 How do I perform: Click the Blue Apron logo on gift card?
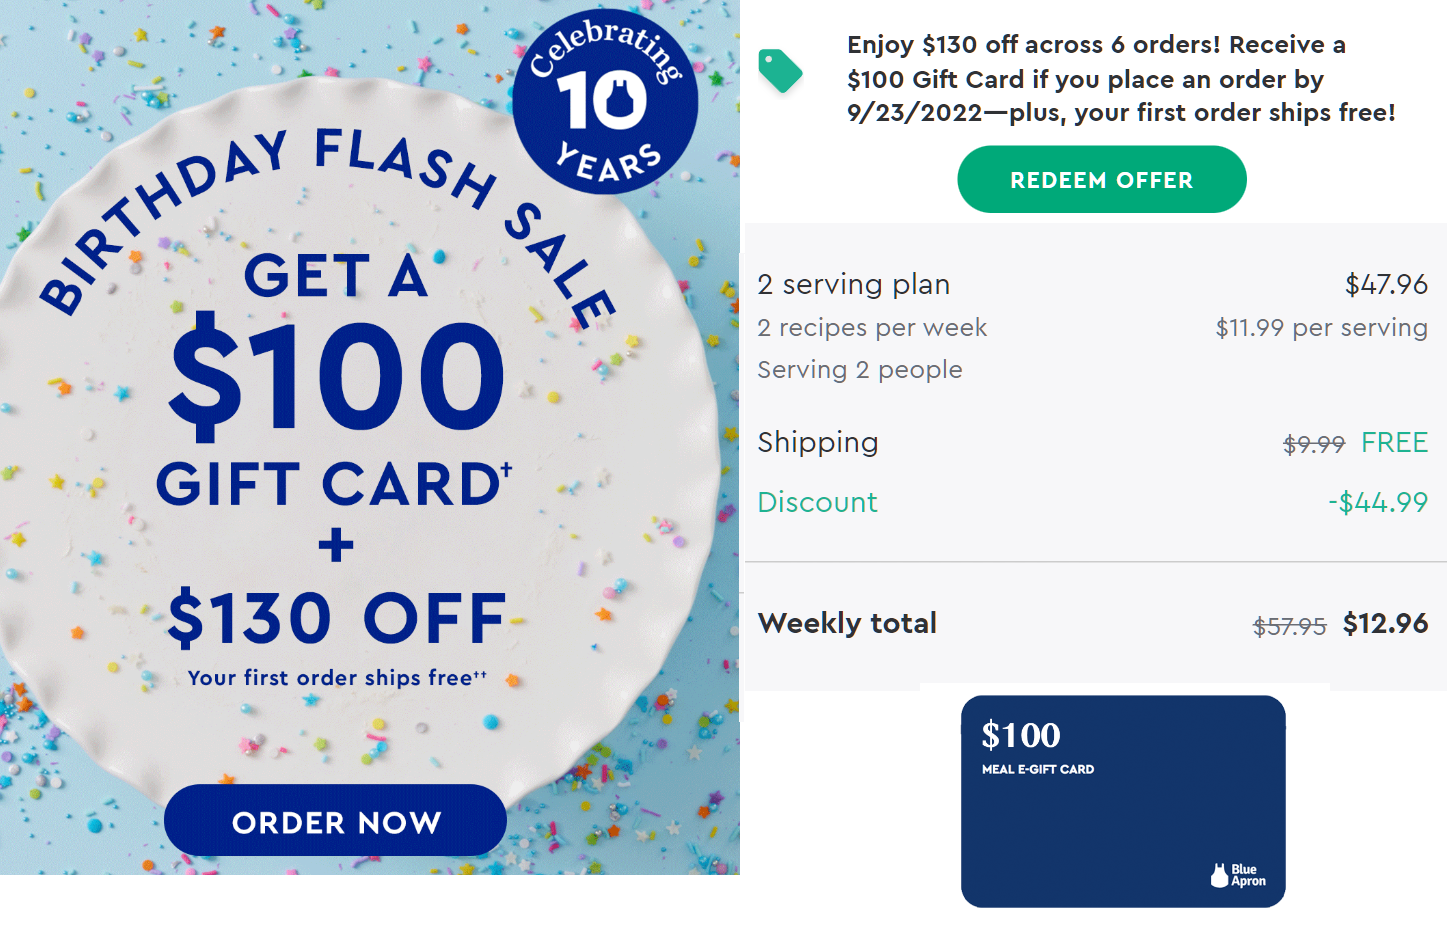click(x=1238, y=875)
